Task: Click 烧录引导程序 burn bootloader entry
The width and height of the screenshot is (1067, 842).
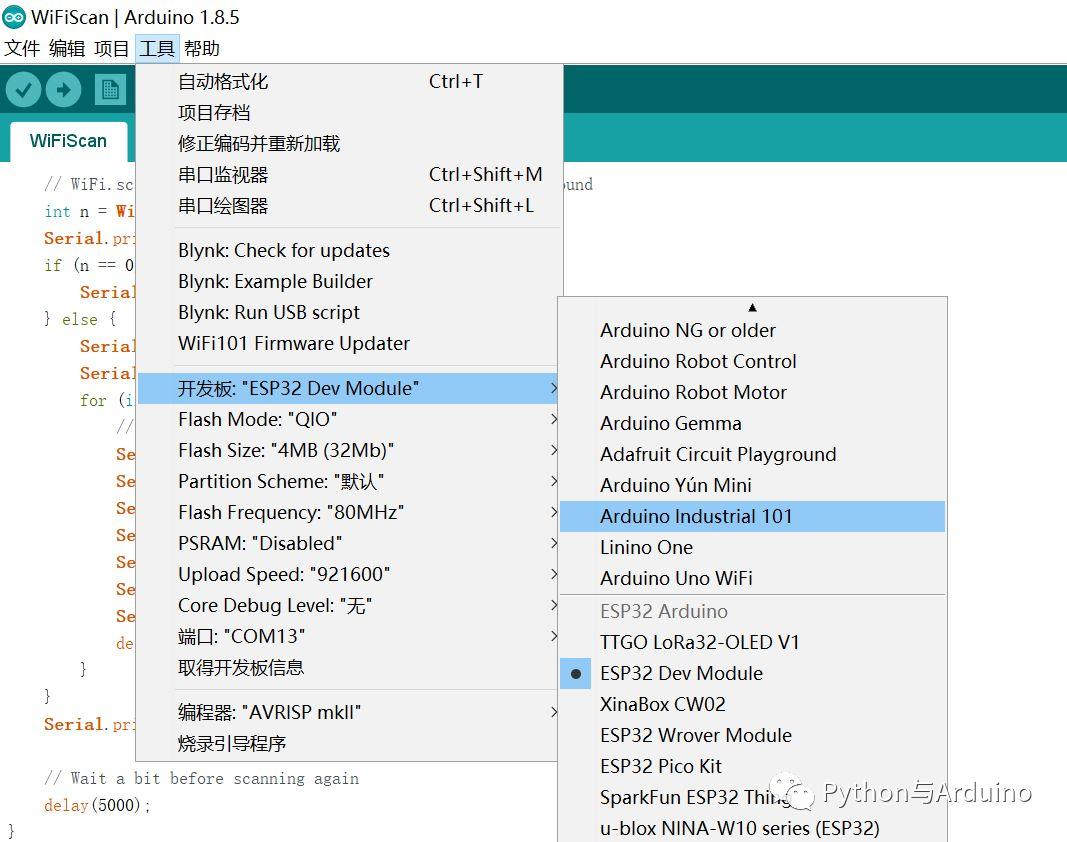Action: (x=348, y=743)
